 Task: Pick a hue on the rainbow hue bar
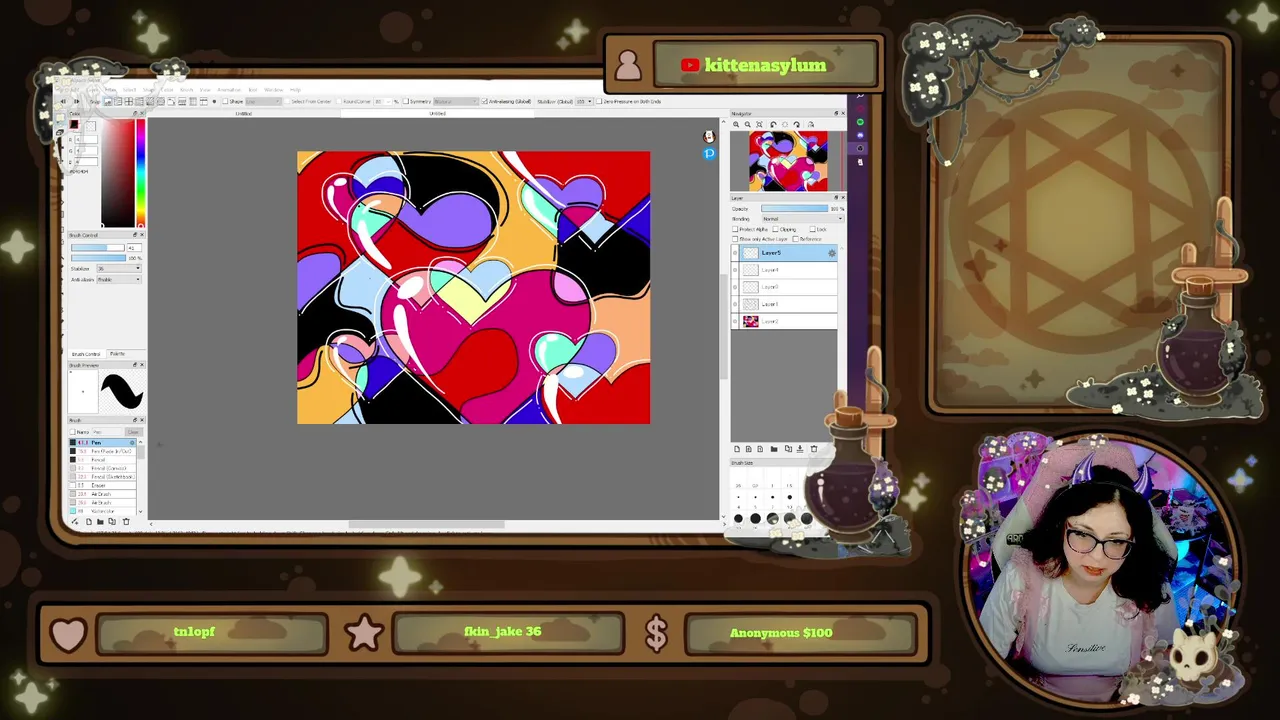[140, 172]
